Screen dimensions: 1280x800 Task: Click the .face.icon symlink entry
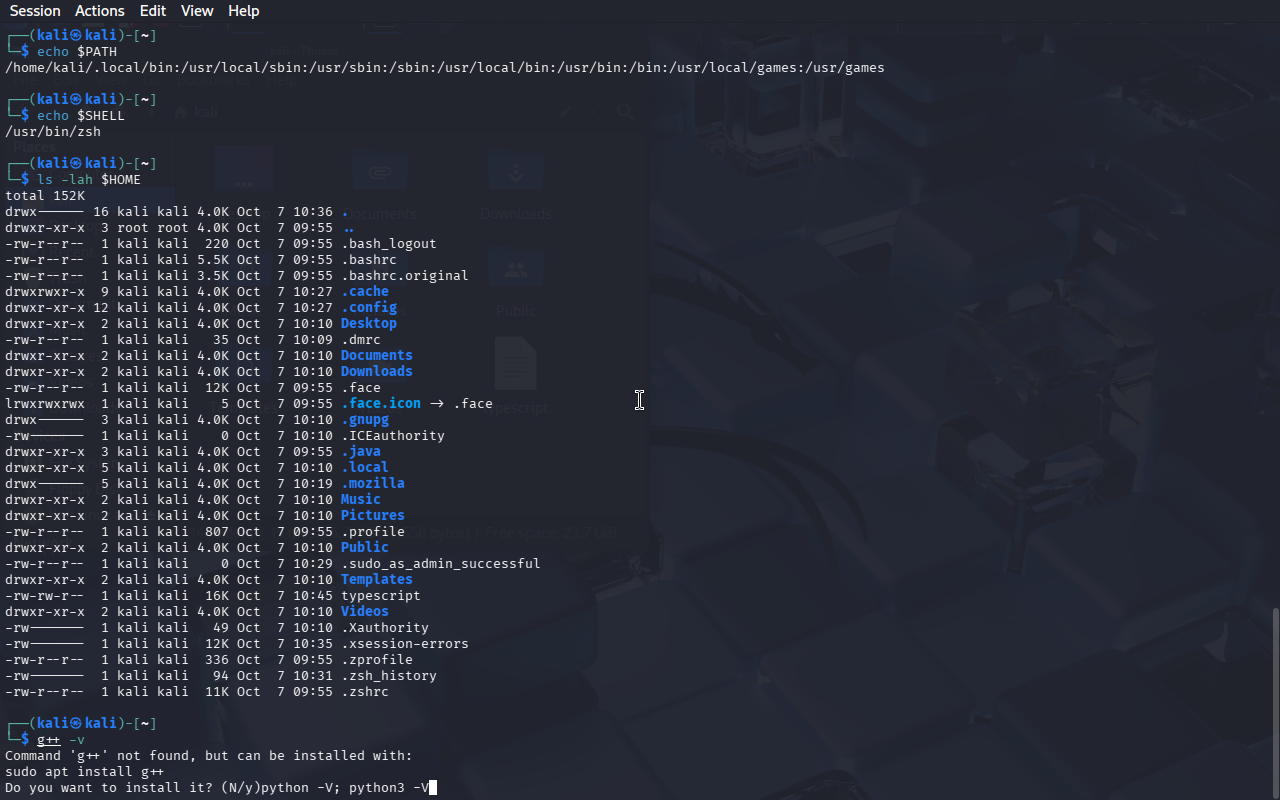point(380,404)
